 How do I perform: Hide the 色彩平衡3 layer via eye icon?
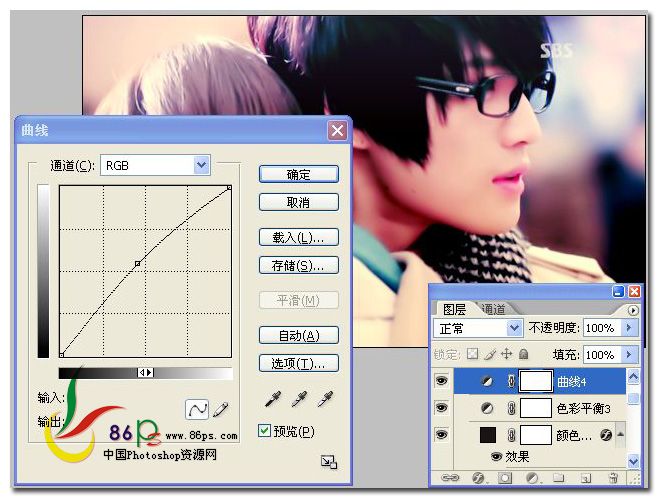(x=441, y=408)
